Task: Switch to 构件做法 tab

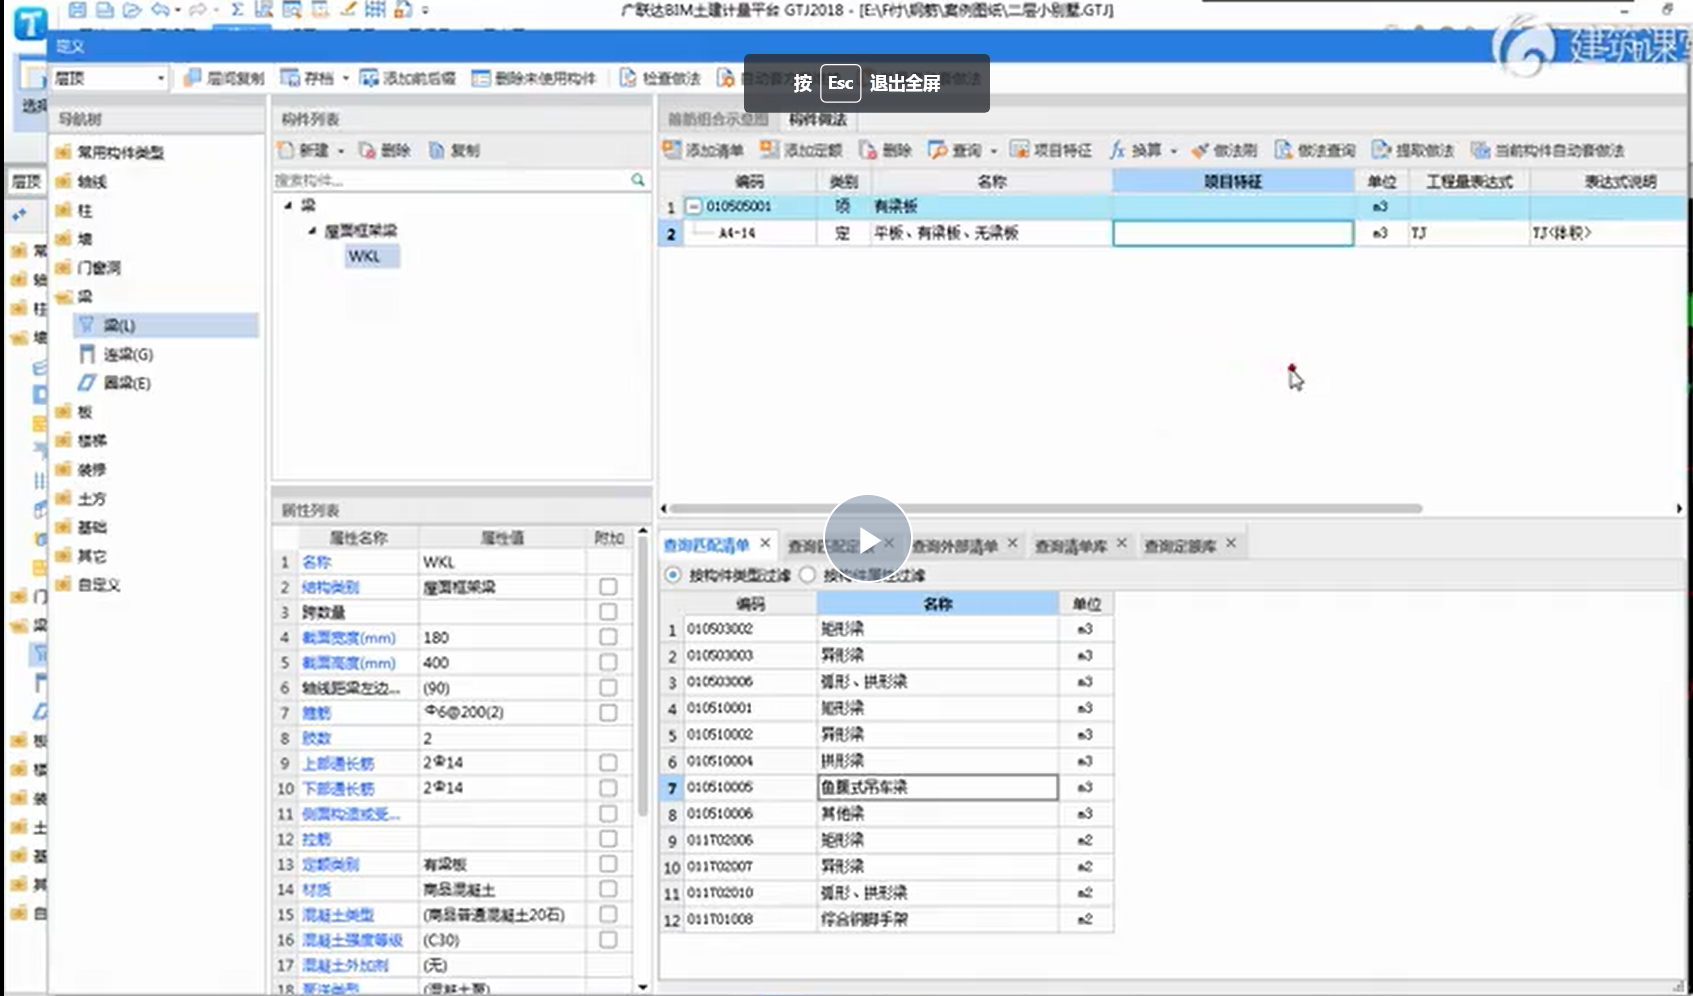Action: tap(818, 119)
